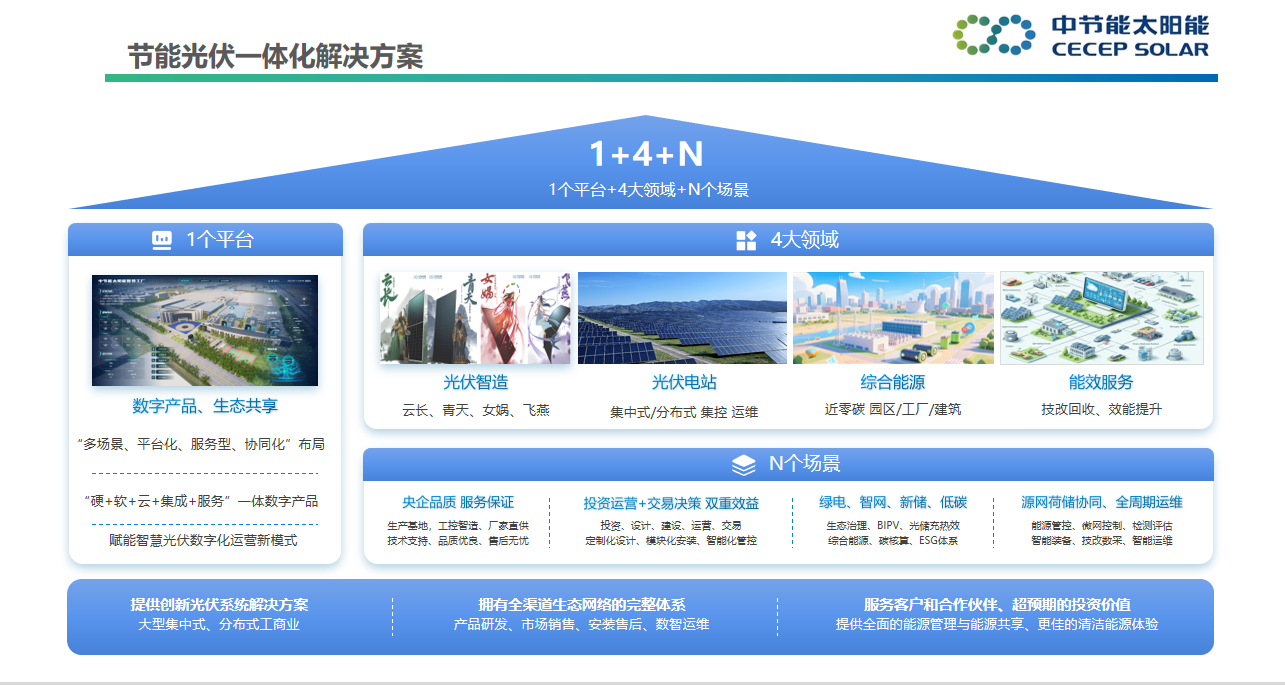Click the 光伏智造 label
The height and width of the screenshot is (685, 1285).
(x=476, y=382)
